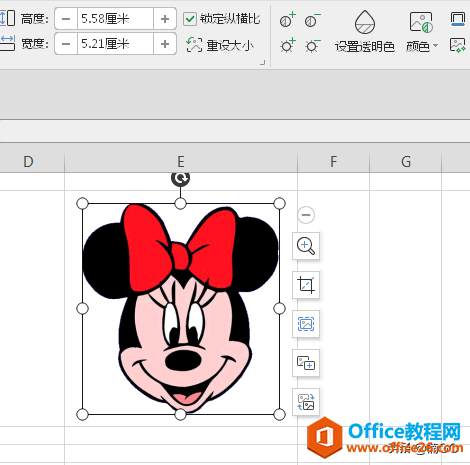Select column G header
This screenshot has height=465, width=470.
pyautogui.click(x=406, y=162)
